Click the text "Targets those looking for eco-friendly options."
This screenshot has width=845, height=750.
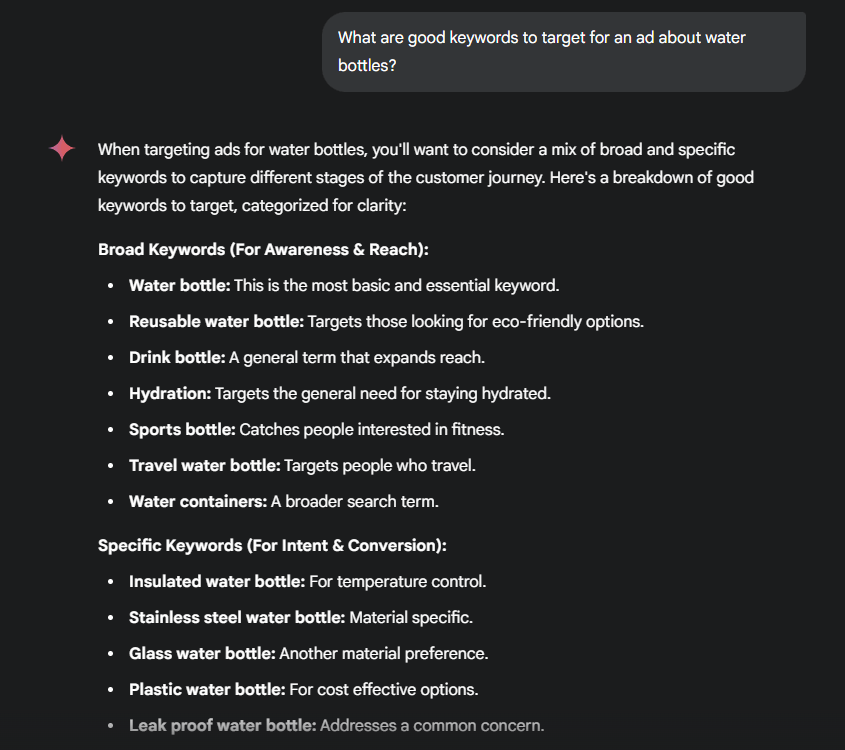pos(475,321)
